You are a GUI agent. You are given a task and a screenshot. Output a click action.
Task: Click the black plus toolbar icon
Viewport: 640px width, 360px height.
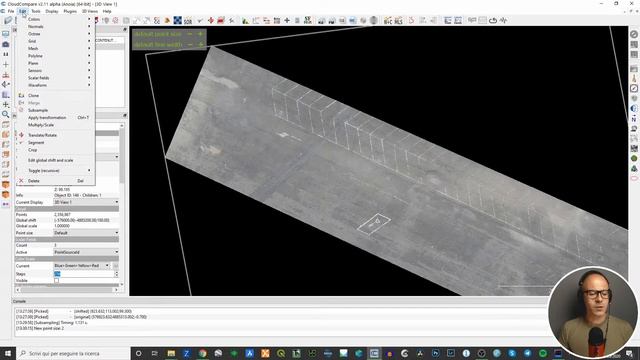pos(287,20)
